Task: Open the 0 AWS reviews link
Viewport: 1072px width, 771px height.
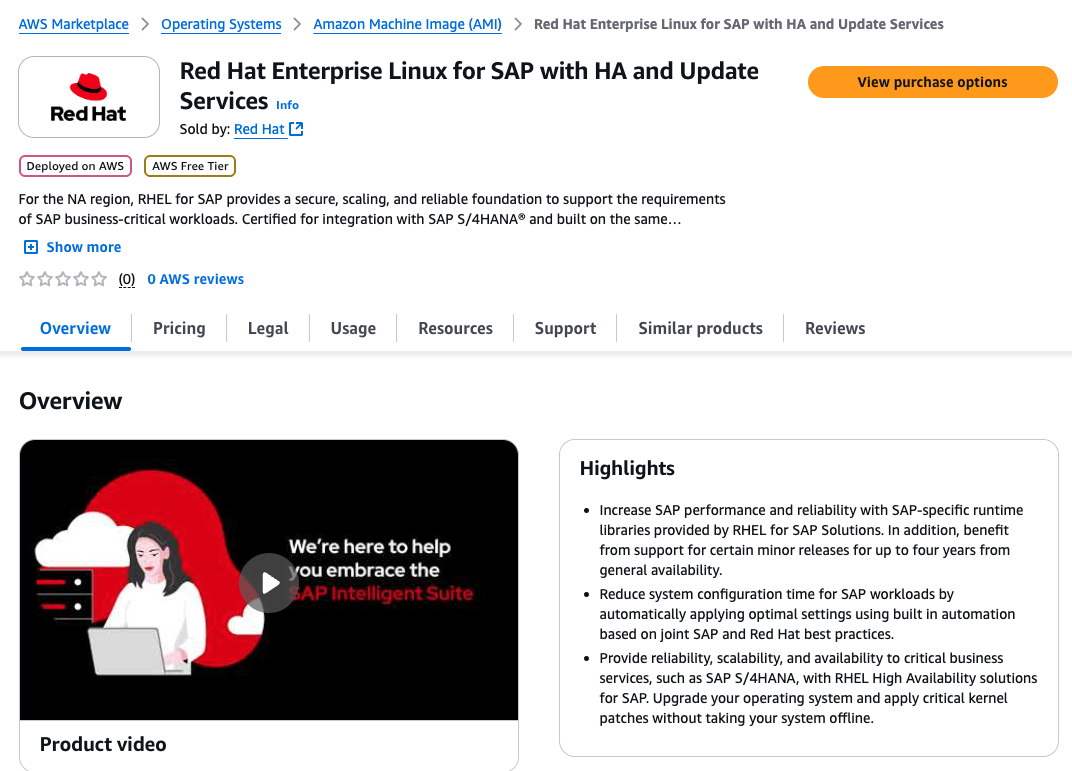Action: coord(196,279)
